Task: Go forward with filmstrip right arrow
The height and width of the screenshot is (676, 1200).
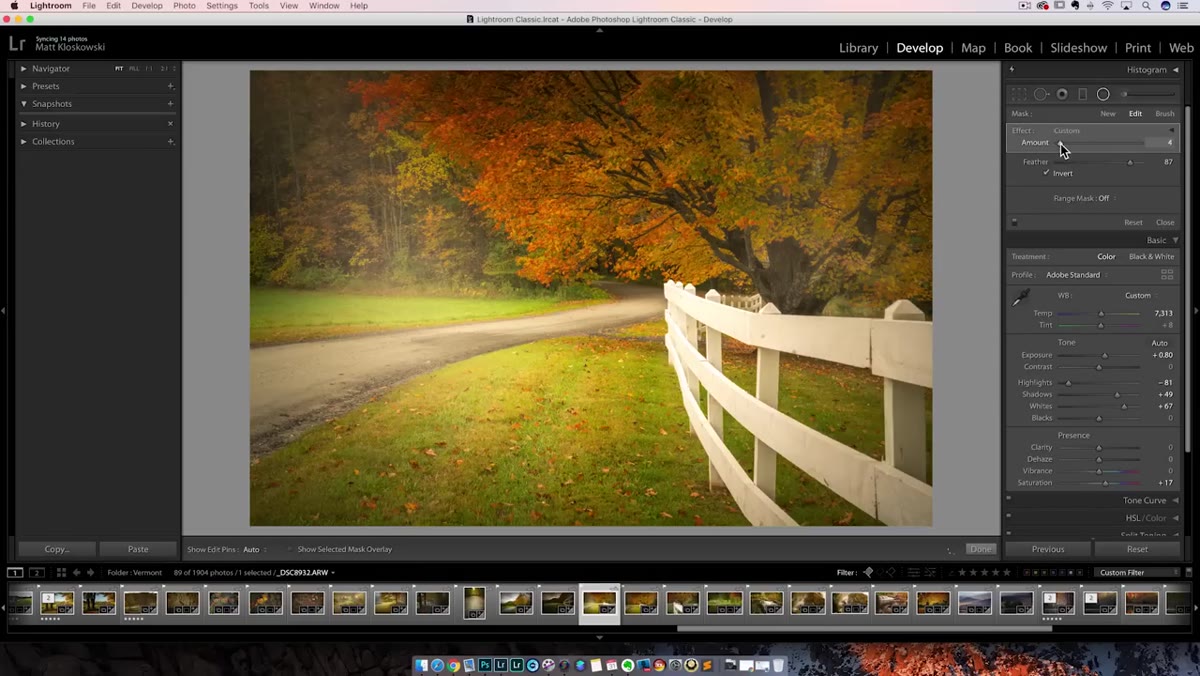Action: (90, 572)
